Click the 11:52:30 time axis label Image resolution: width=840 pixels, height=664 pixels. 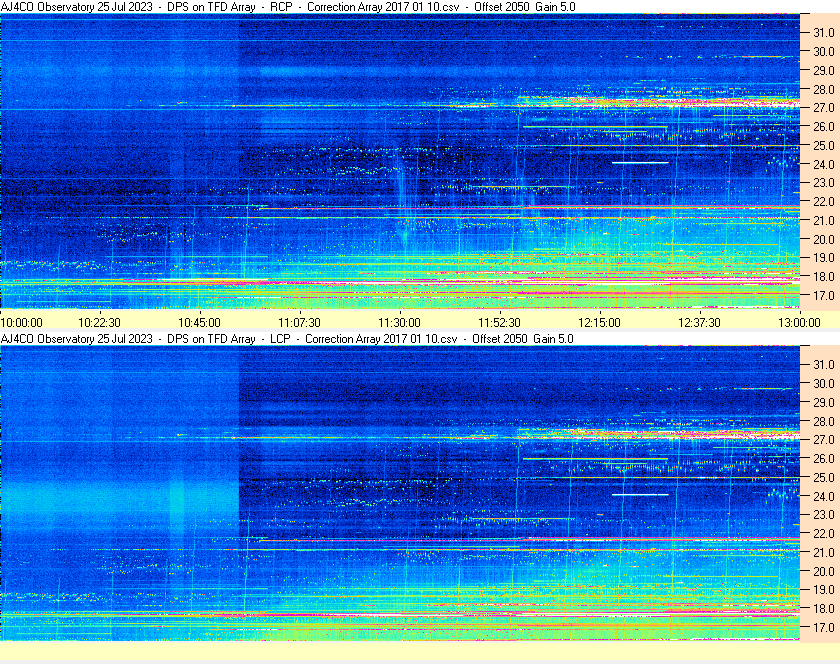tap(499, 322)
